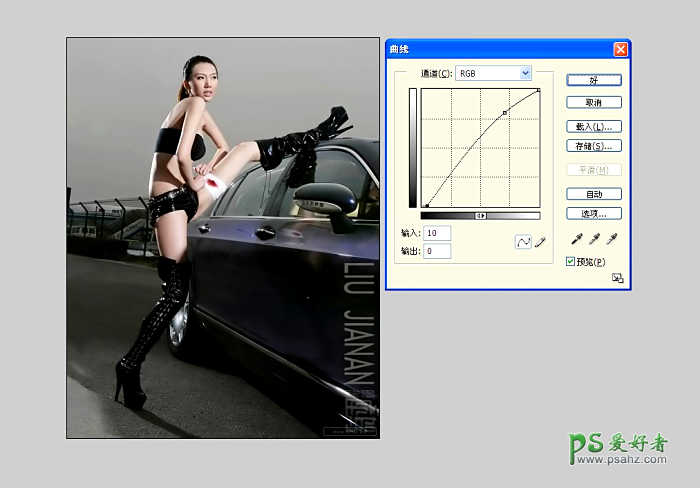Uncheck the 预览 preview checkbox
This screenshot has height=488, width=700.
(571, 261)
